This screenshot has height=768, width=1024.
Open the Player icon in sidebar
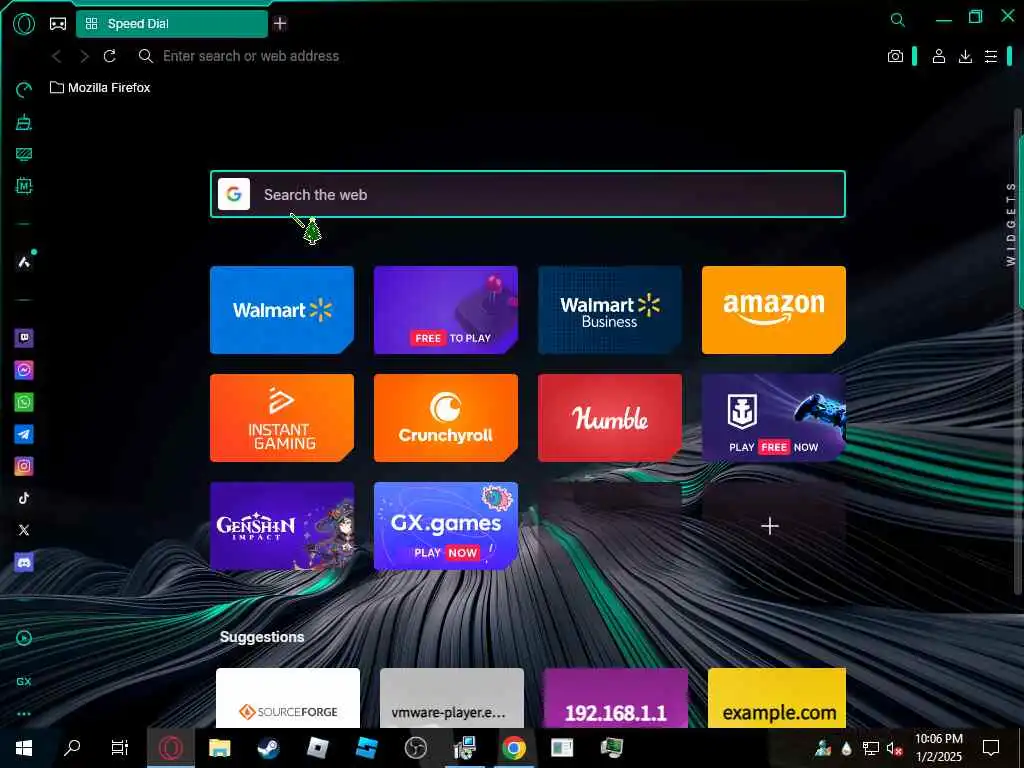24,638
